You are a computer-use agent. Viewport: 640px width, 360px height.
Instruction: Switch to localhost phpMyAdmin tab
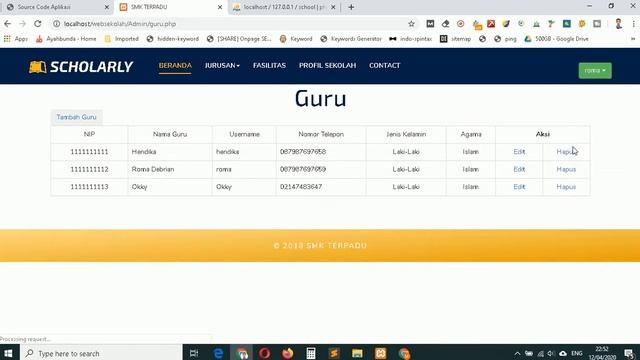[x=284, y=7]
